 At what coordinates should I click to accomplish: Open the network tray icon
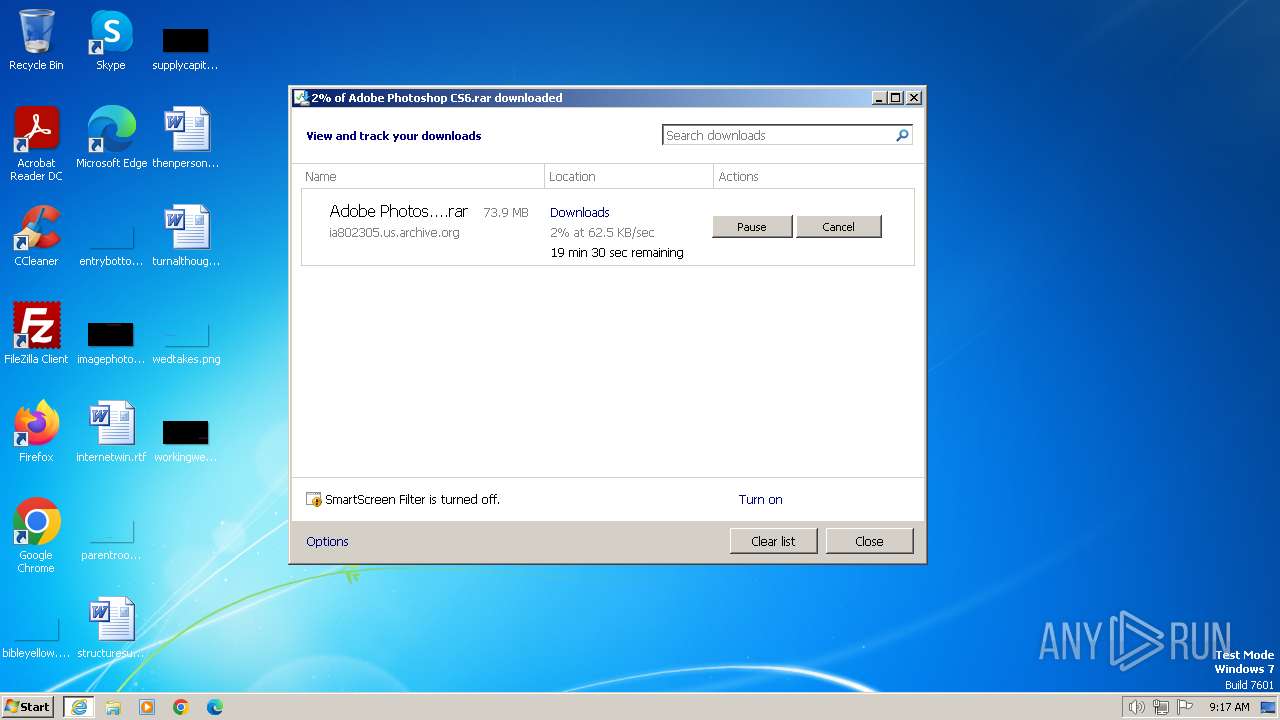1161,707
